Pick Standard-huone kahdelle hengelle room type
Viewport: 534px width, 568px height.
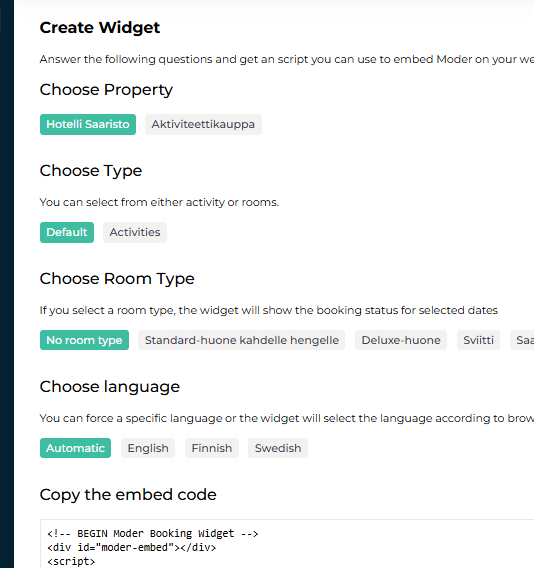coord(242,340)
